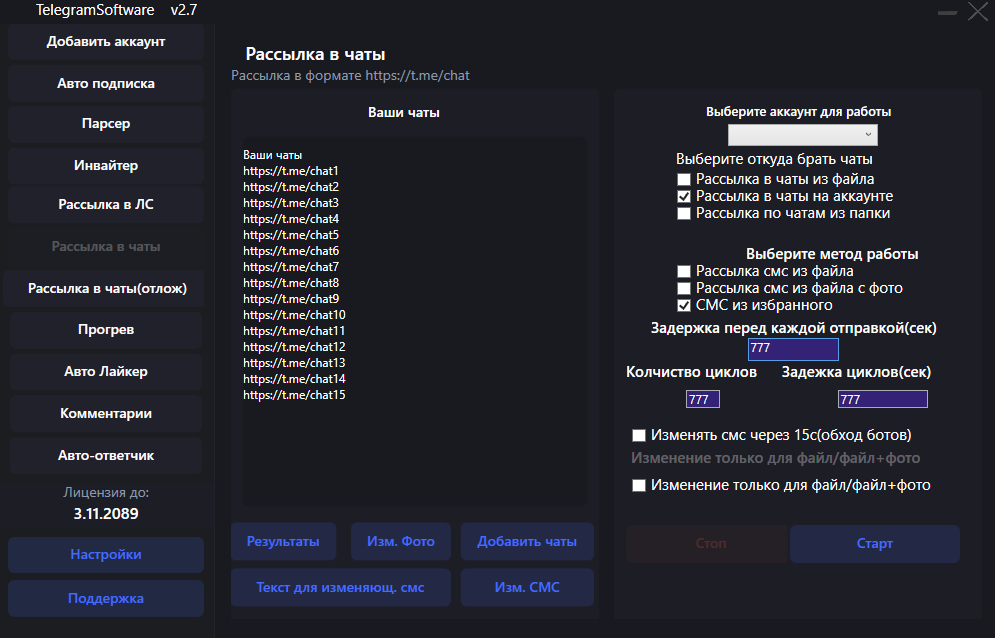Select https://t.me/chat2 line
995x638 pixels.
(x=291, y=187)
